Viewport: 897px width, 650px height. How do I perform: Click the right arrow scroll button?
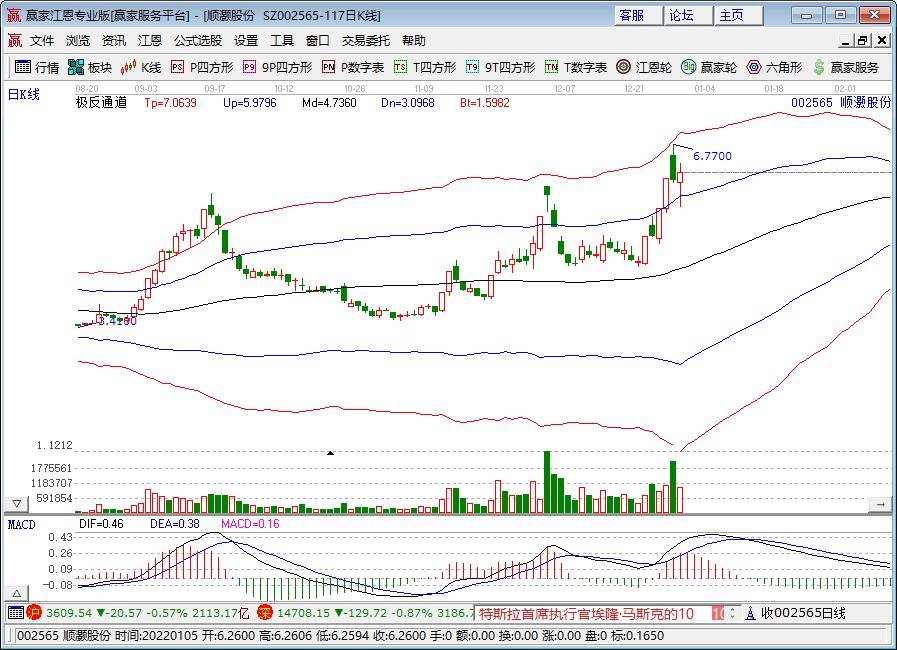click(x=880, y=504)
